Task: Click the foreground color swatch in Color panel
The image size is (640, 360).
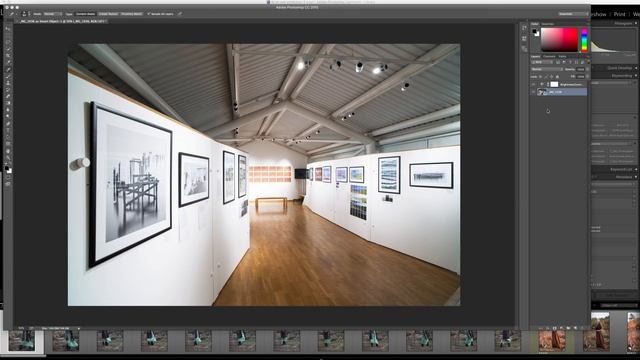Action: click(534, 31)
